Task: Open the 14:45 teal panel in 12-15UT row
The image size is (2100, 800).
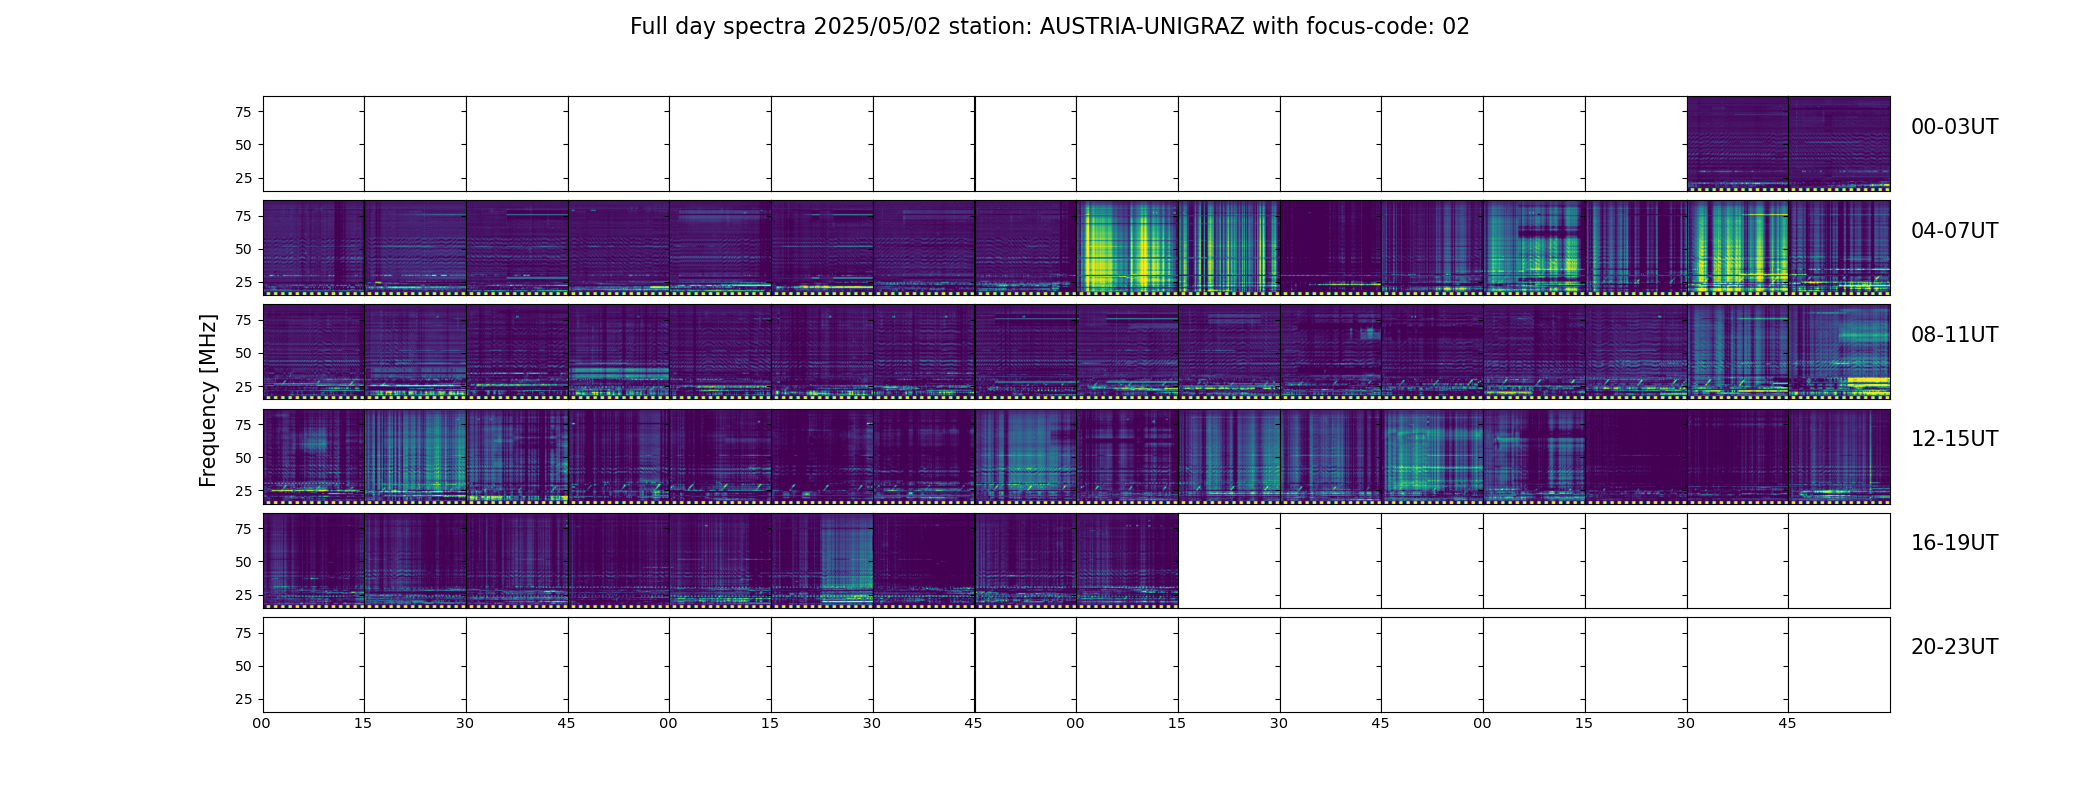Action: click(1432, 456)
